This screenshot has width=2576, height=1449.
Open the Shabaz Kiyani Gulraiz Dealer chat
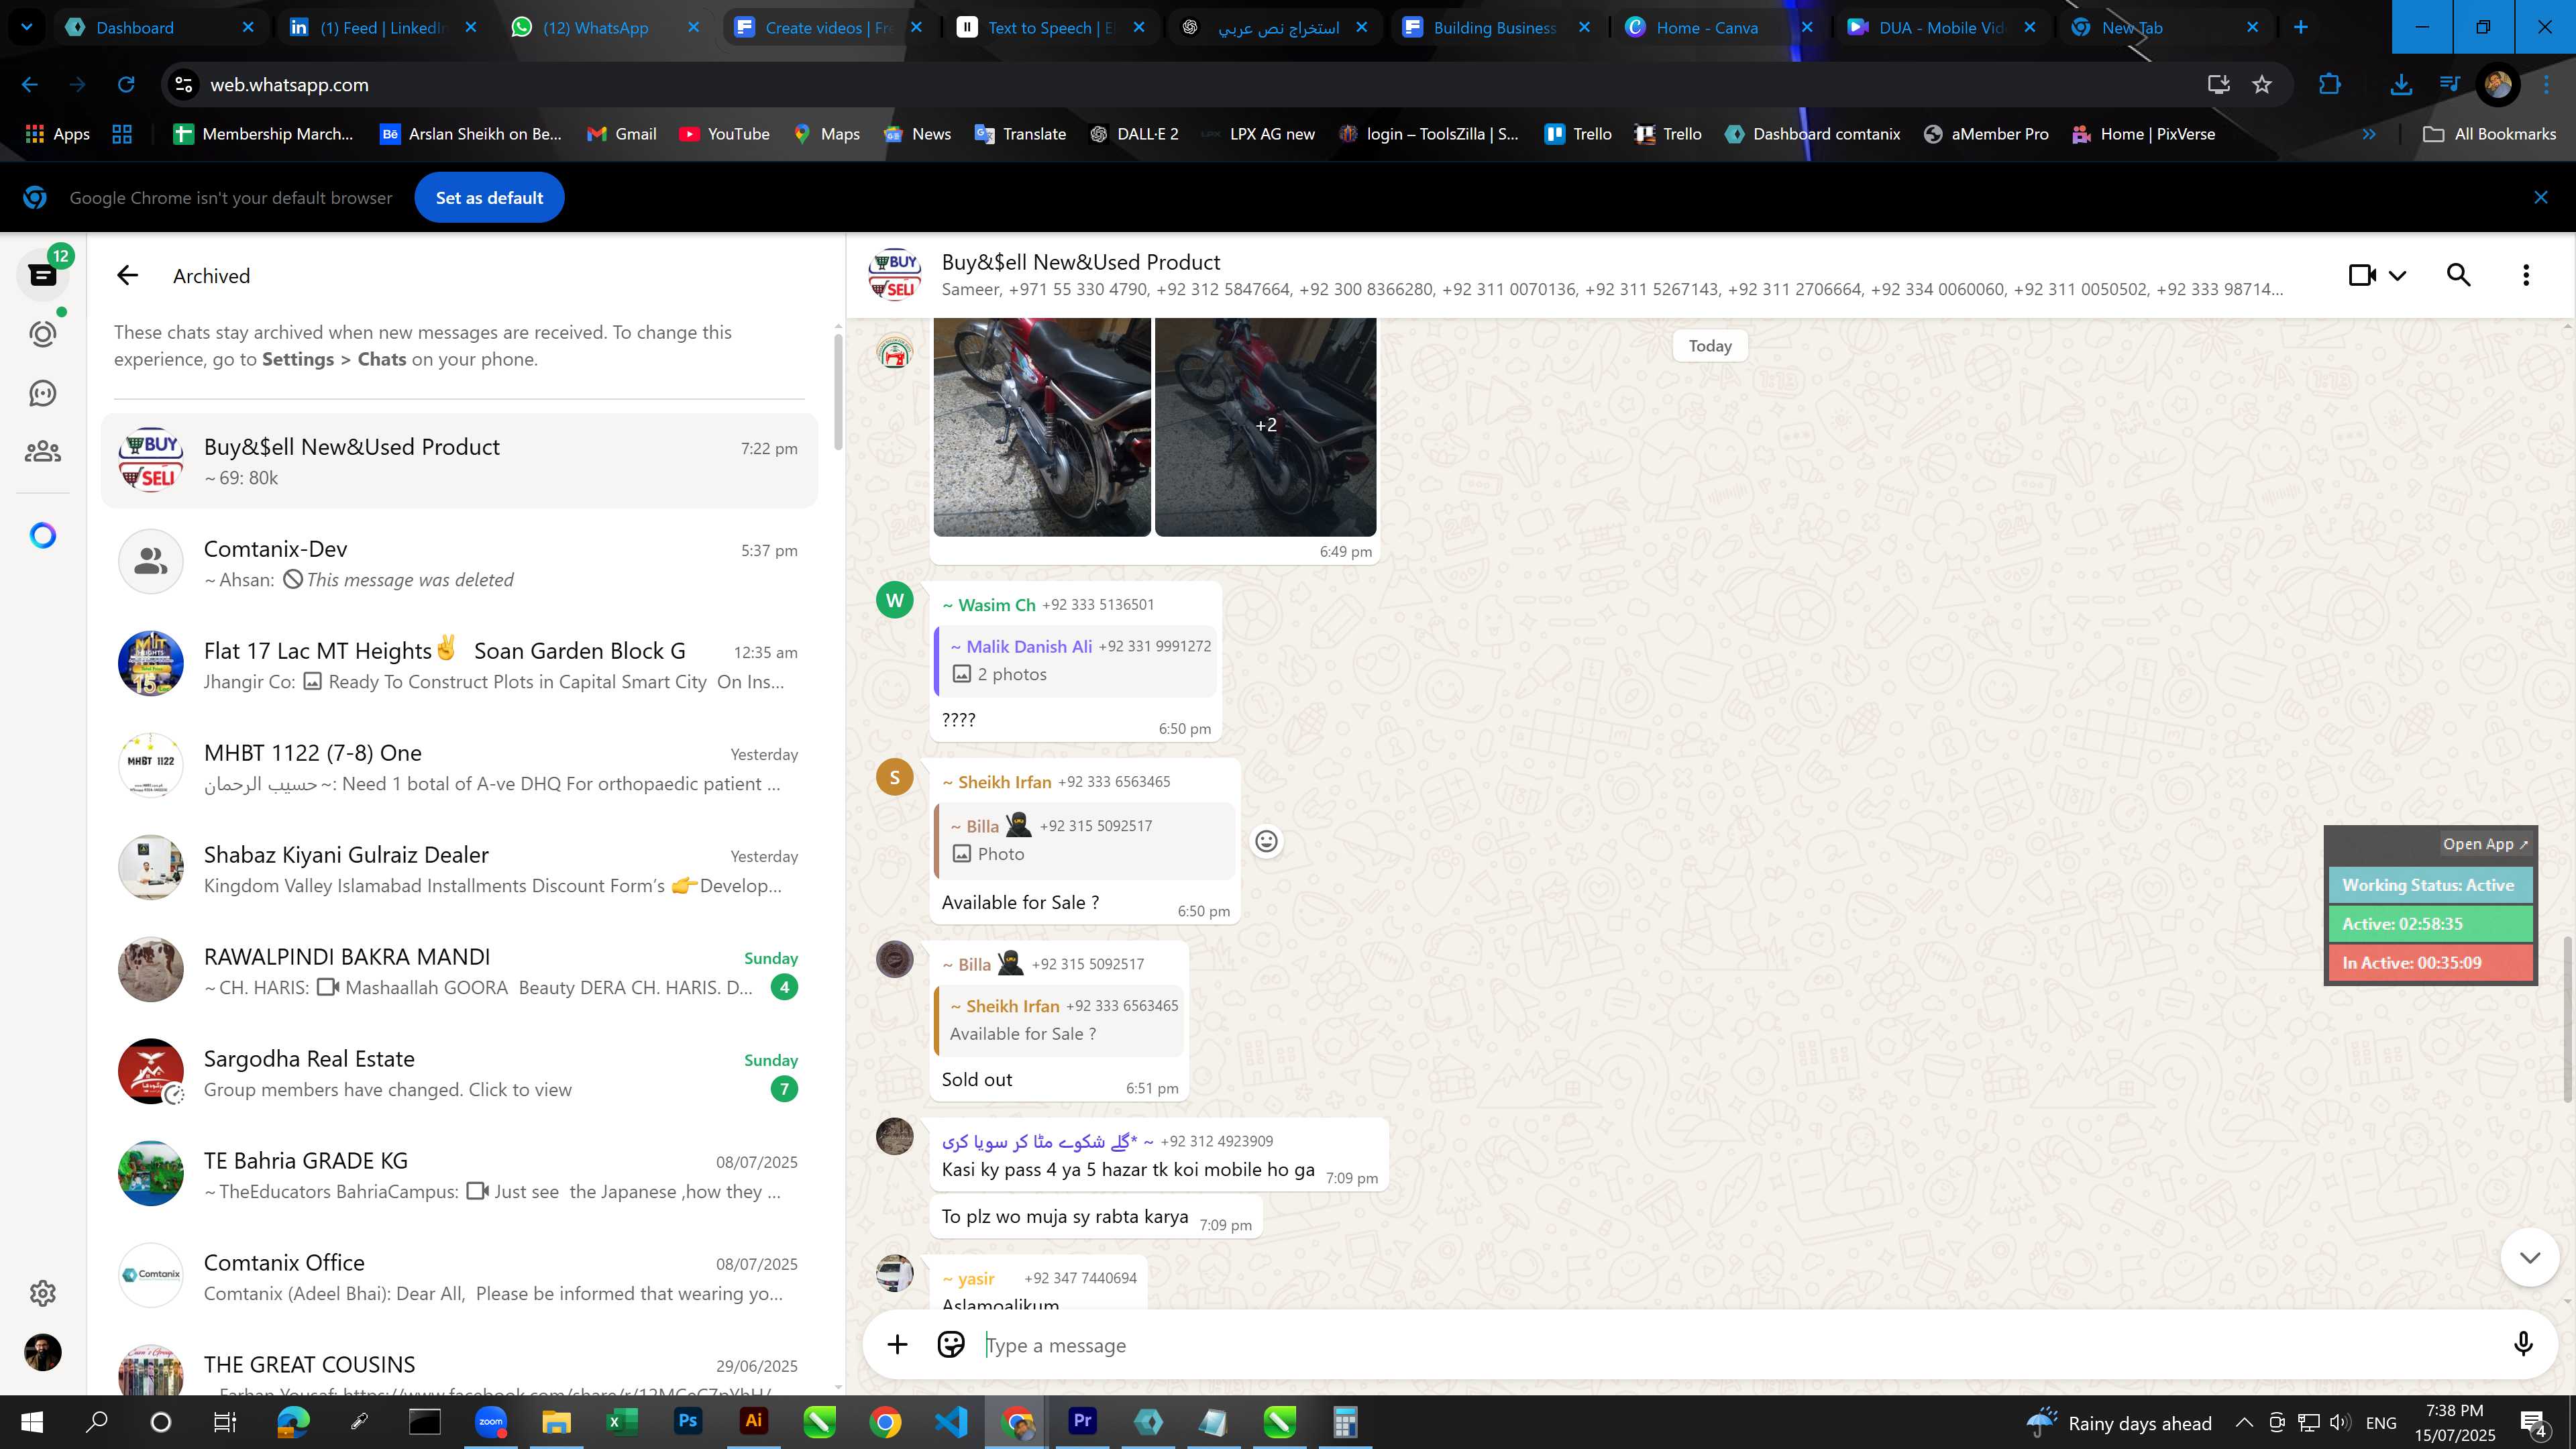click(459, 869)
